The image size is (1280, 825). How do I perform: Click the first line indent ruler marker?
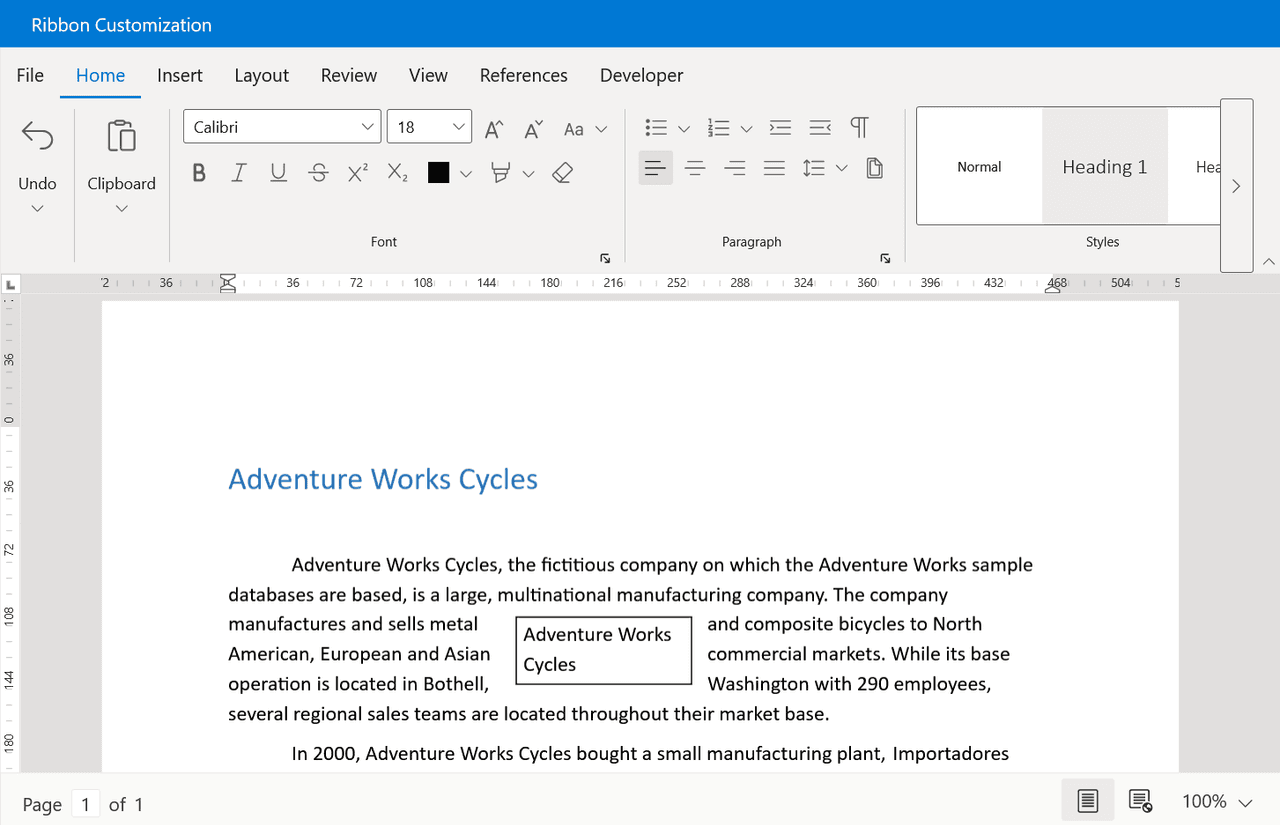pyautogui.click(x=228, y=279)
